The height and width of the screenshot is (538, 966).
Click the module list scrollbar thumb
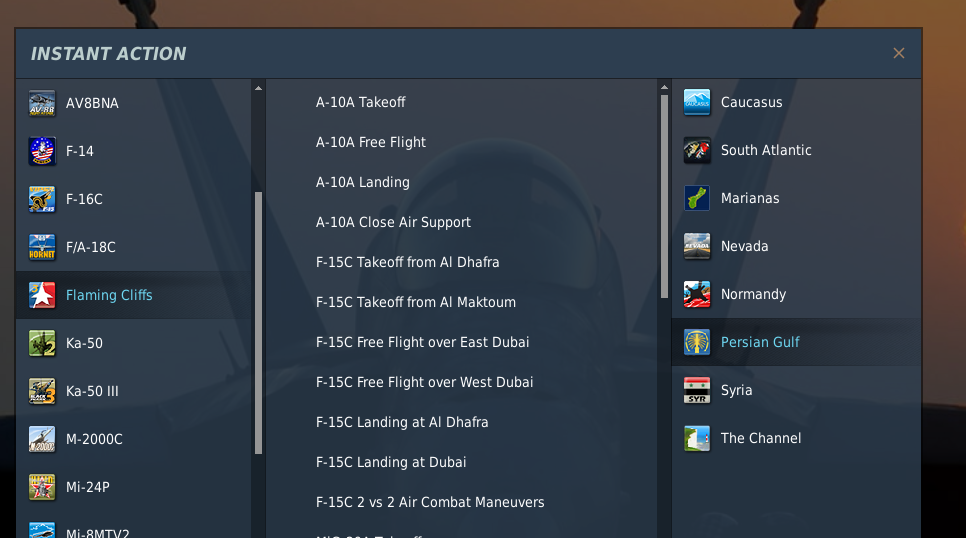coord(258,323)
